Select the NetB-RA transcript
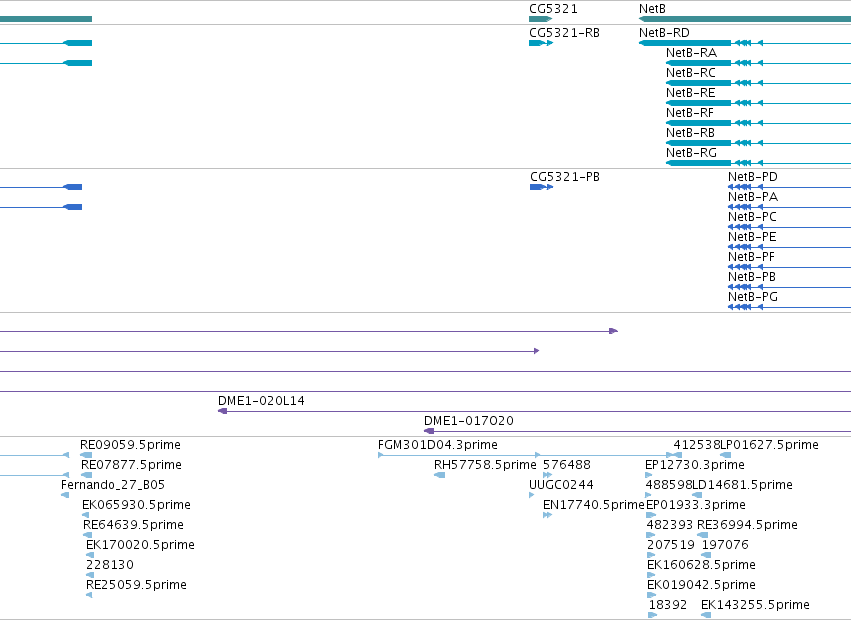The width and height of the screenshot is (851, 620). pos(691,53)
